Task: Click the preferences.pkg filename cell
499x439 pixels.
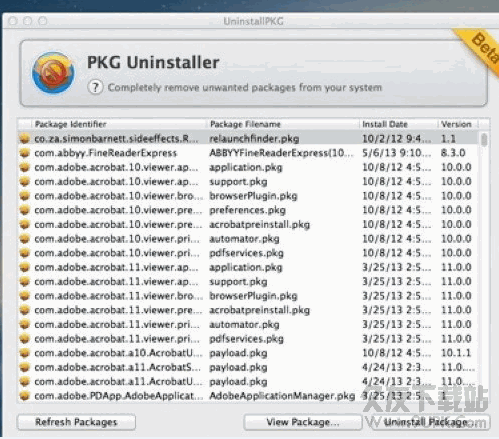Action: (x=247, y=210)
